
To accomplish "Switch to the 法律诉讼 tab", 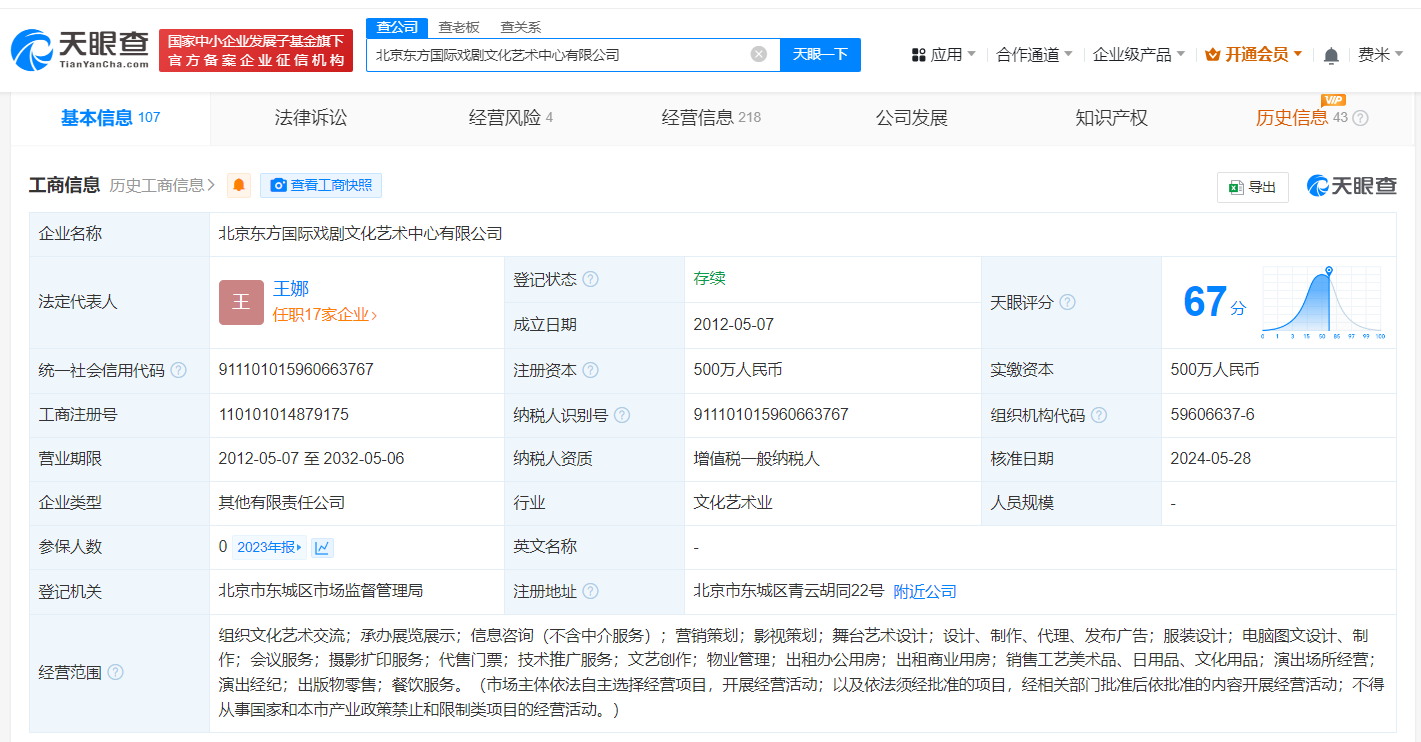I will coord(311,118).
